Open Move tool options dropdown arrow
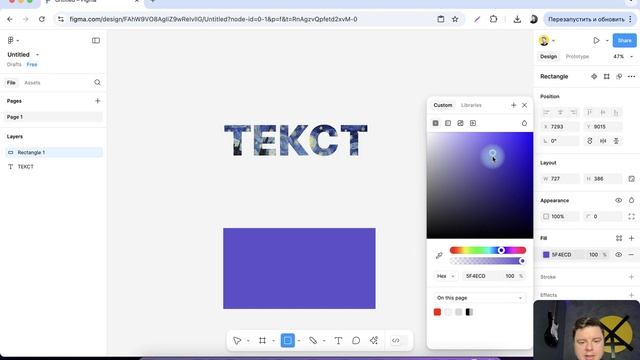This screenshot has width=640, height=360. 248,341
